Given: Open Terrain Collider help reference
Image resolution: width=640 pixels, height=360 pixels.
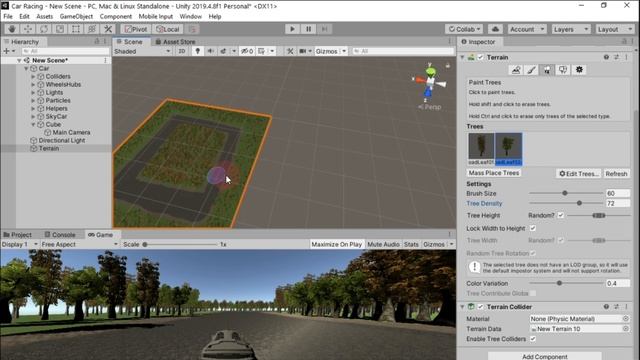Looking at the screenshot, I should click(606, 307).
